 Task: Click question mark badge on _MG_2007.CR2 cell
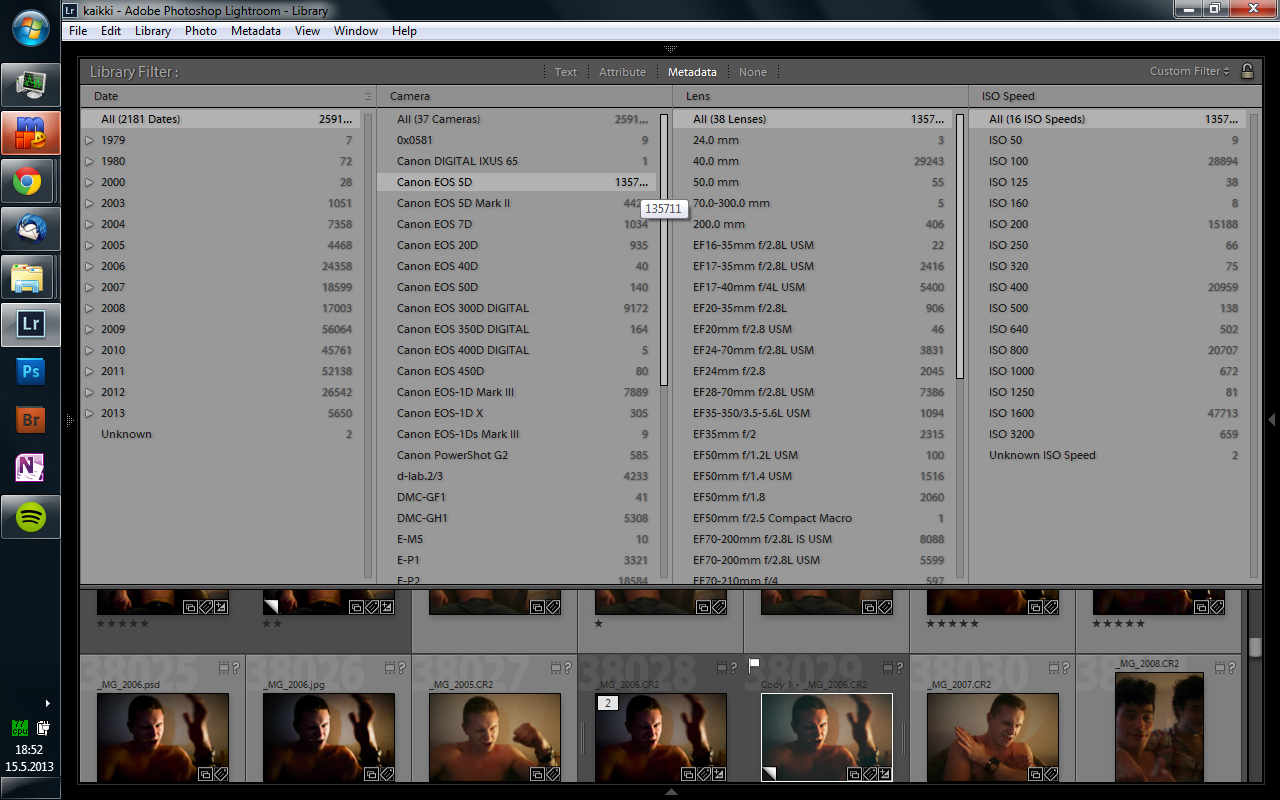pyautogui.click(x=1066, y=668)
